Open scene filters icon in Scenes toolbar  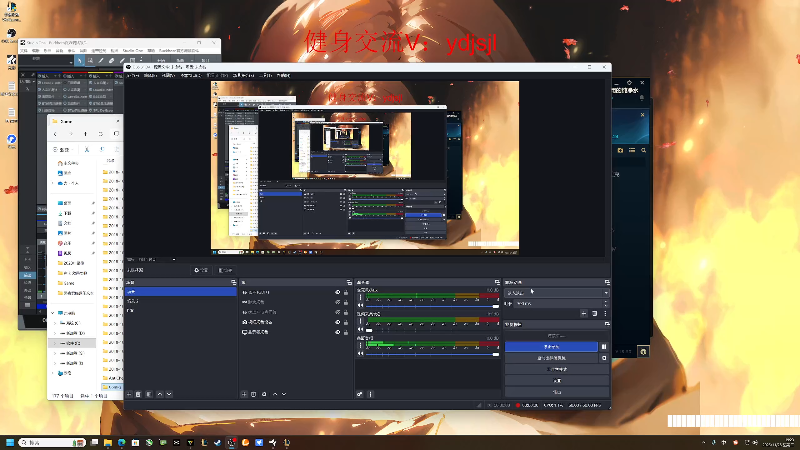[x=149, y=394]
